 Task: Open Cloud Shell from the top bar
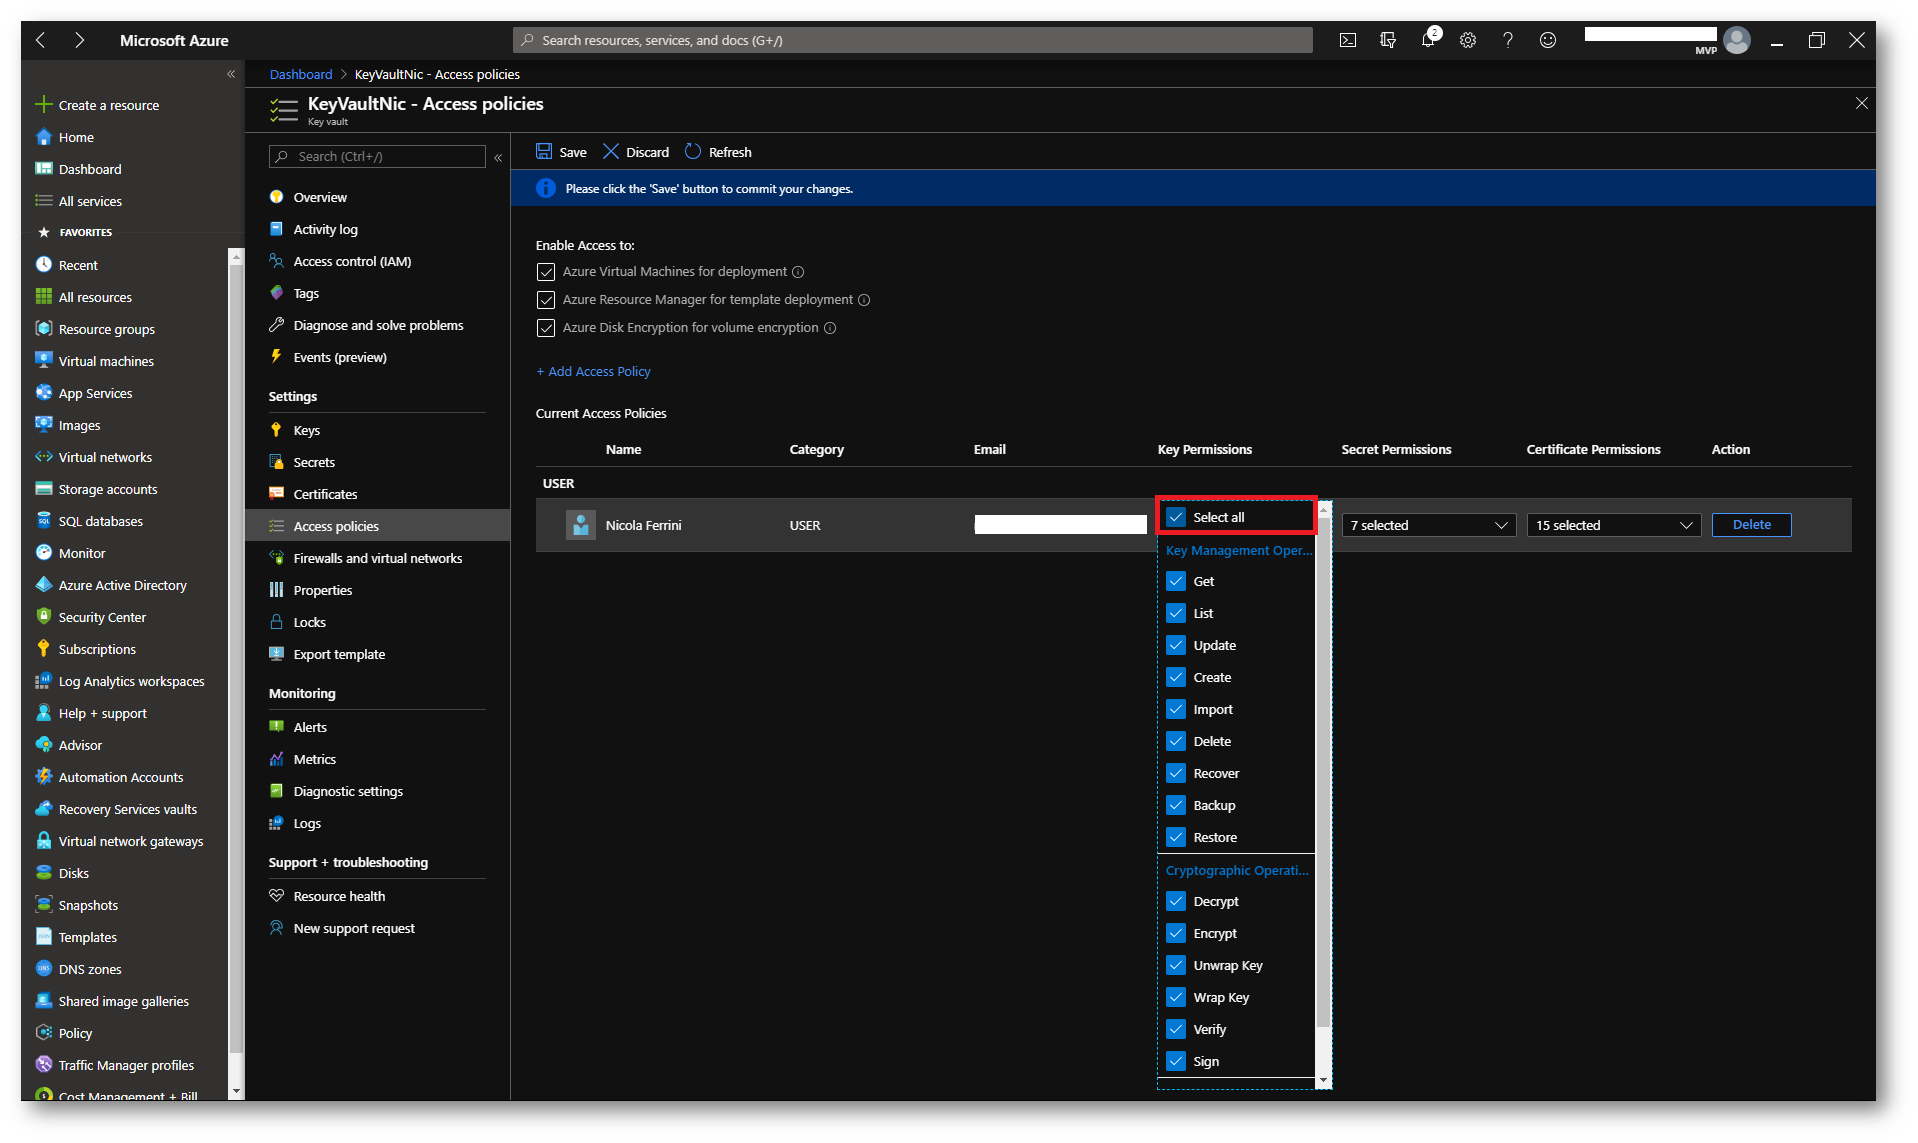(x=1347, y=40)
